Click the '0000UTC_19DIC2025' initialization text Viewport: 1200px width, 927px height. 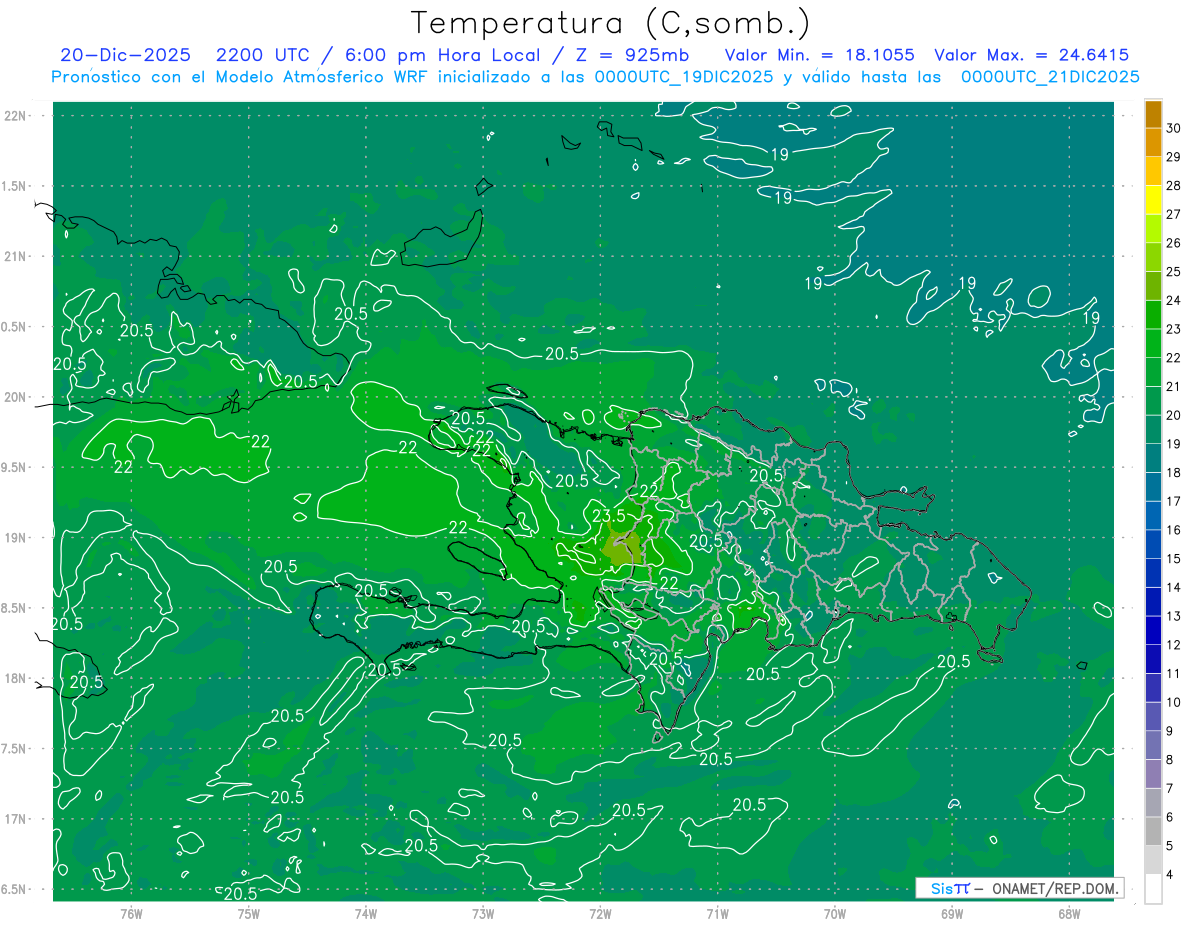click(x=683, y=77)
